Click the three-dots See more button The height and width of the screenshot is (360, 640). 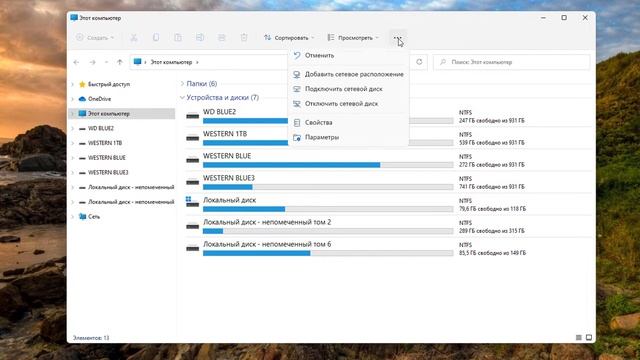pos(398,38)
